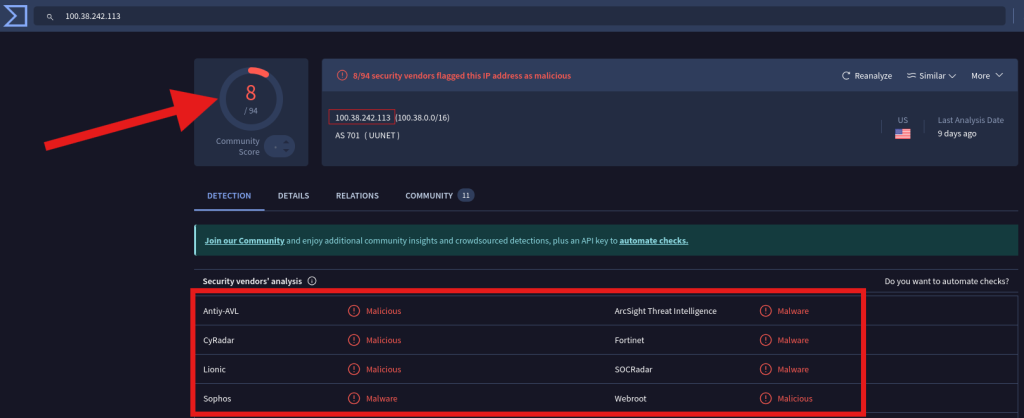This screenshot has height=418, width=1024.
Task: Click the warning icon in the Webroot row
Action: pyautogui.click(x=765, y=398)
